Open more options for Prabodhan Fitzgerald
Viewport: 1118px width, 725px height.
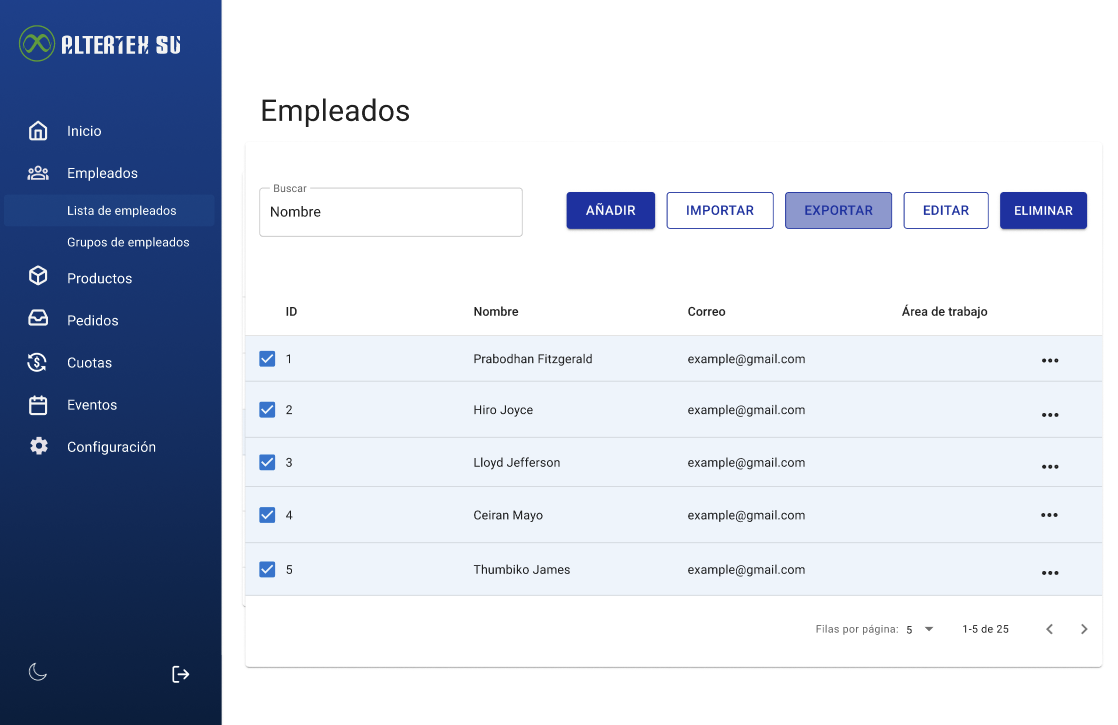click(1050, 360)
